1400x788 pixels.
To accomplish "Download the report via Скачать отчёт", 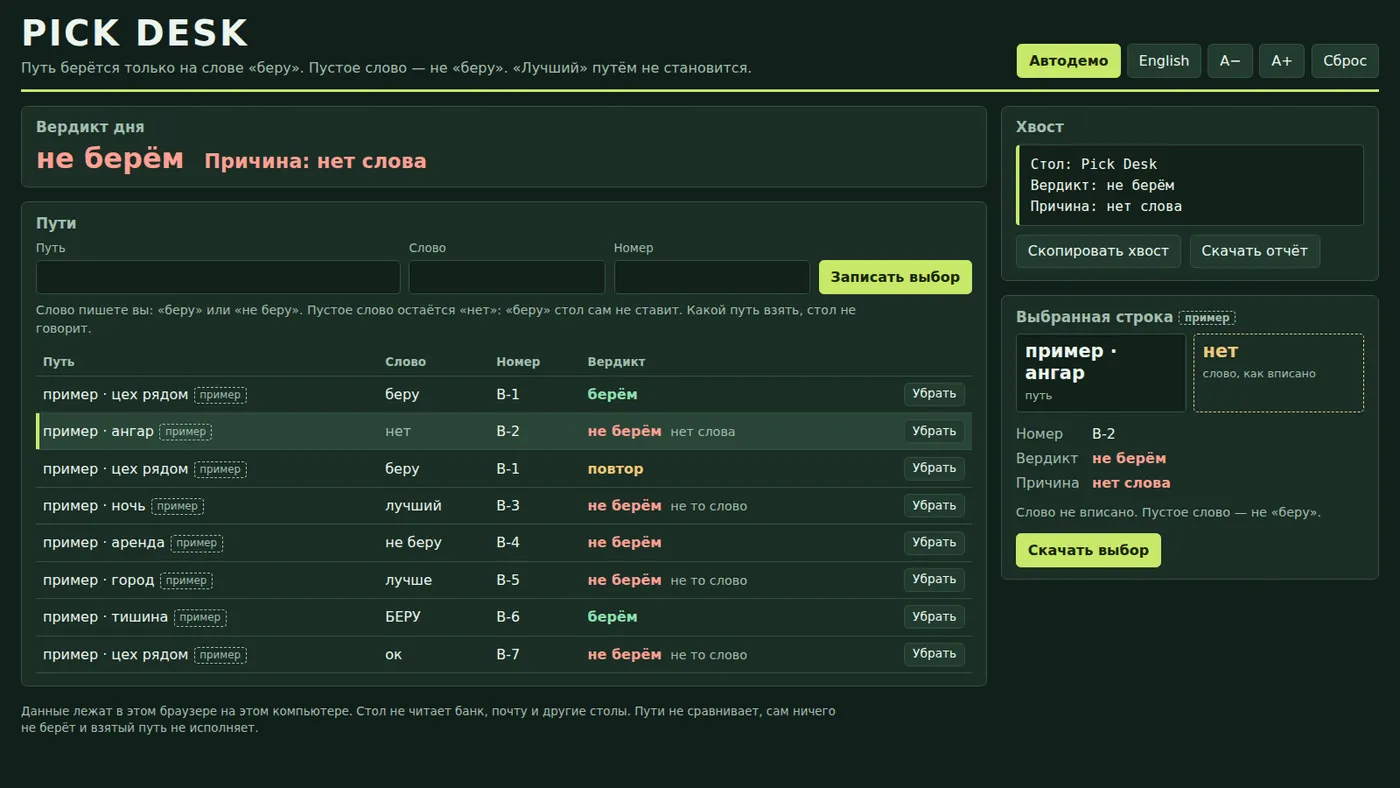I will (x=1255, y=251).
